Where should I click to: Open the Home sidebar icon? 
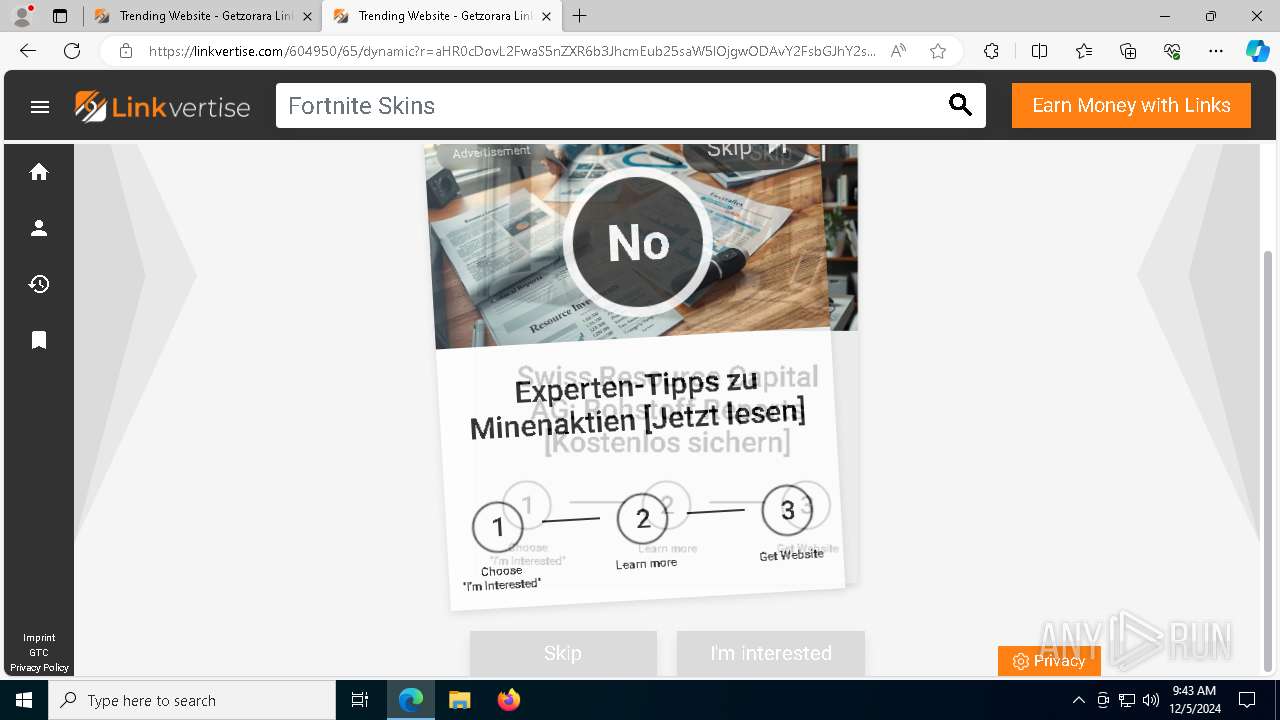(x=39, y=172)
